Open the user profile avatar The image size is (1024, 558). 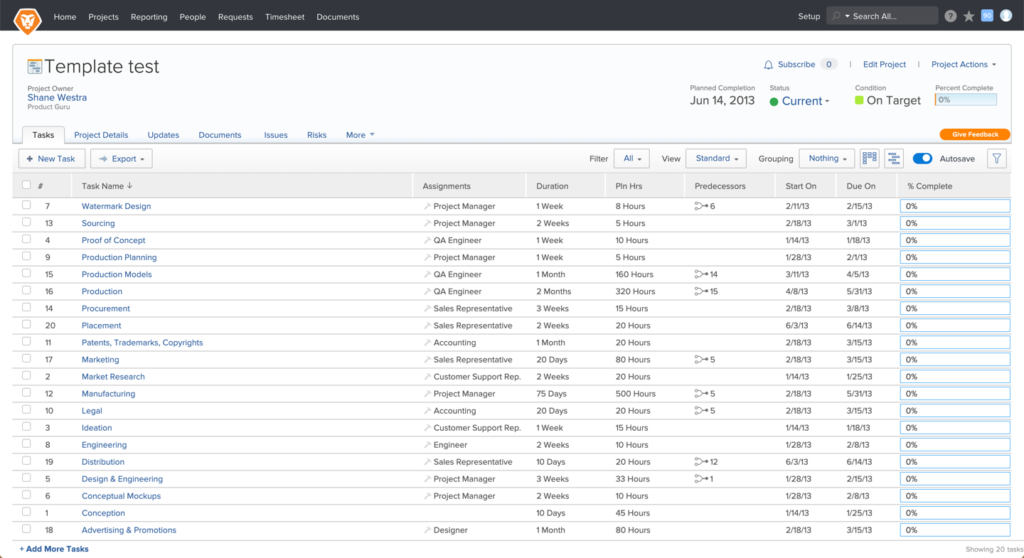coord(1006,16)
